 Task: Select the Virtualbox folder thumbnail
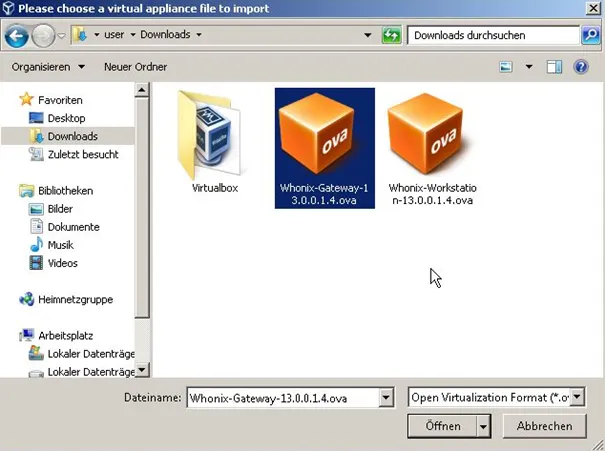tap(209, 135)
